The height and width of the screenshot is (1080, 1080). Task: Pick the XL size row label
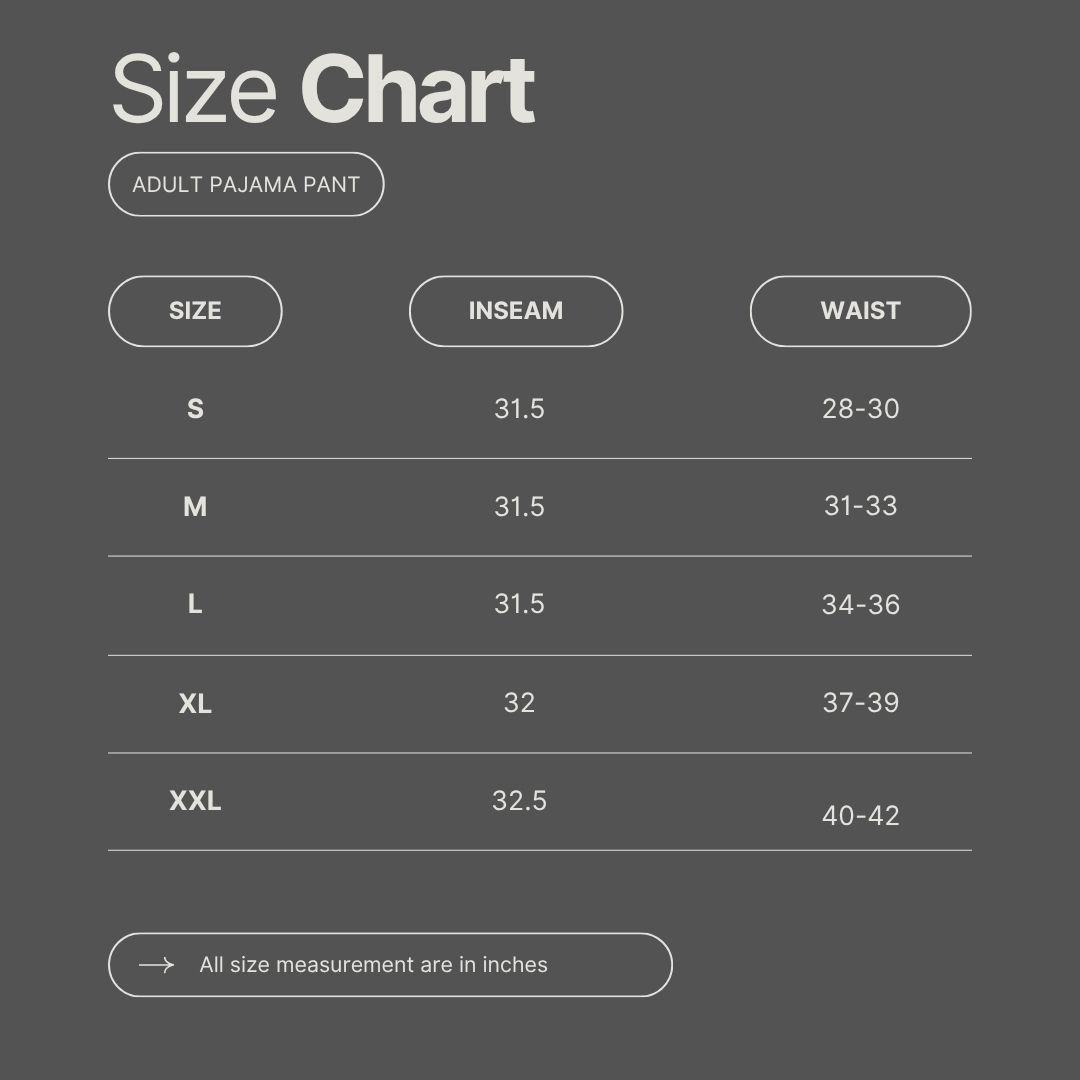pos(195,704)
